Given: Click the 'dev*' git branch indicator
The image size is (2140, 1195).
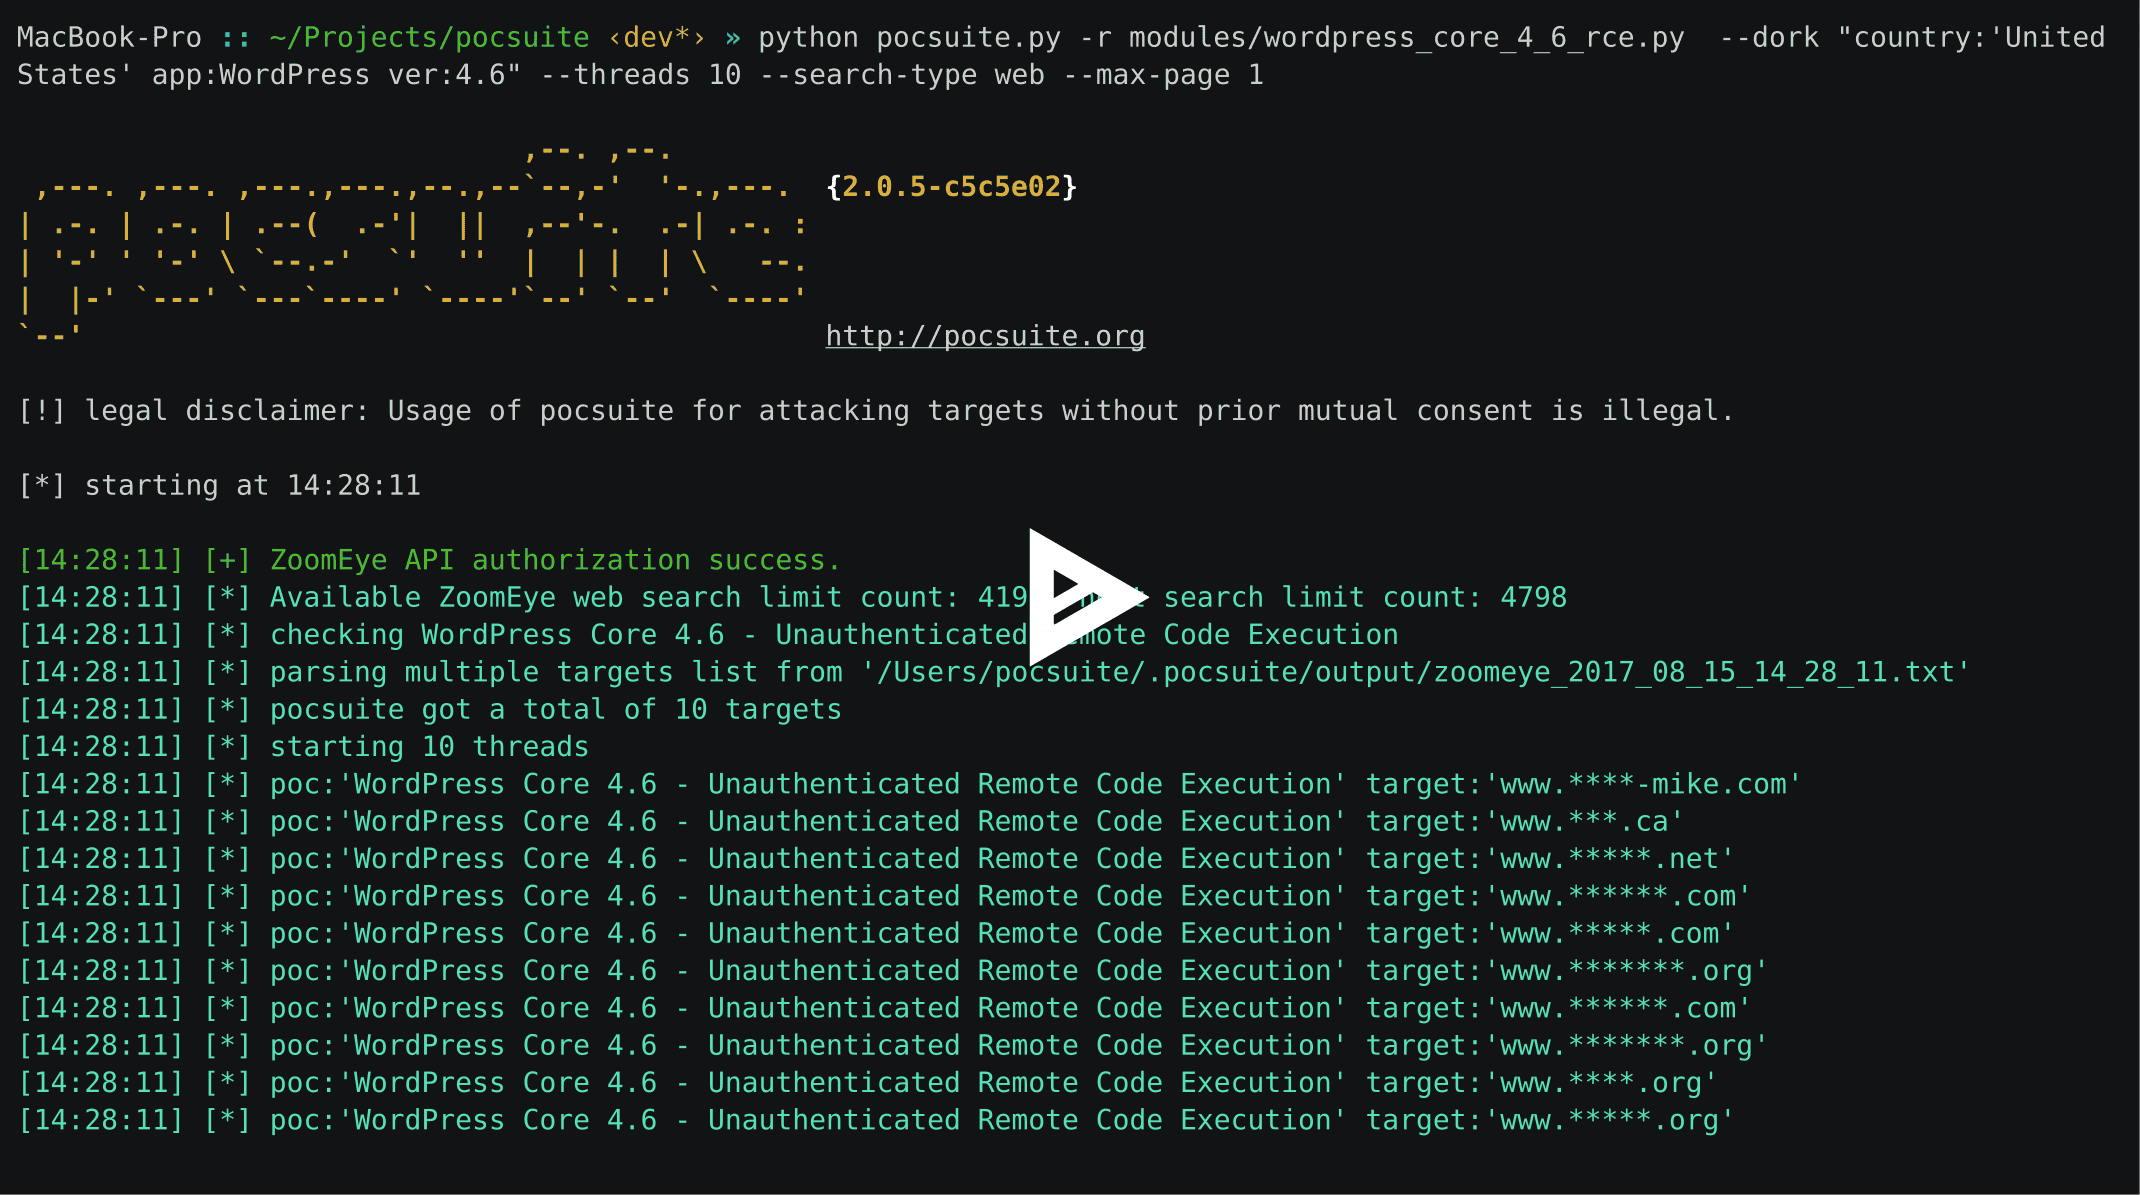Looking at the screenshot, I should pos(657,38).
